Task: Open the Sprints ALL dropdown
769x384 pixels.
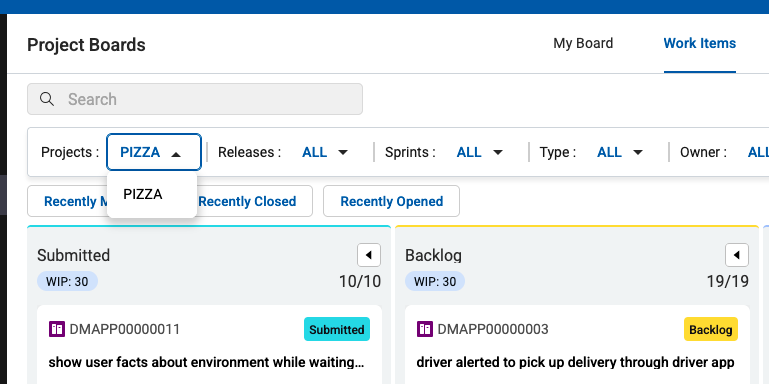Action: (480, 153)
